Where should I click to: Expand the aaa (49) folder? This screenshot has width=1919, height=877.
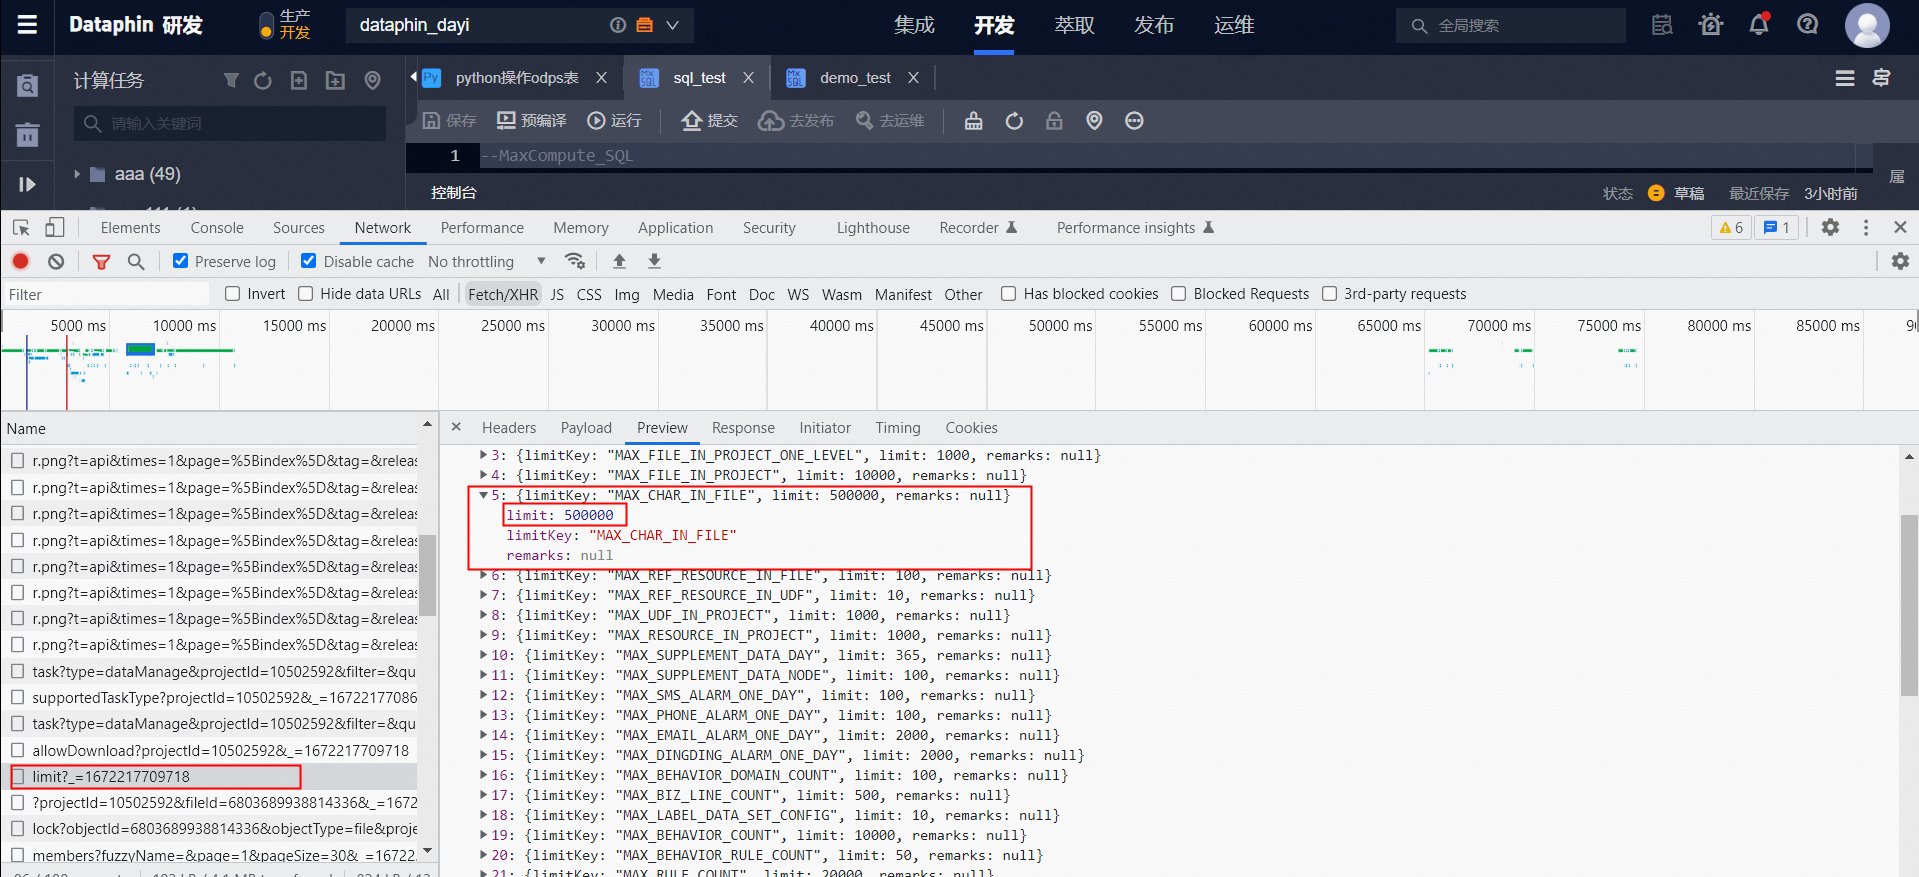(x=77, y=174)
